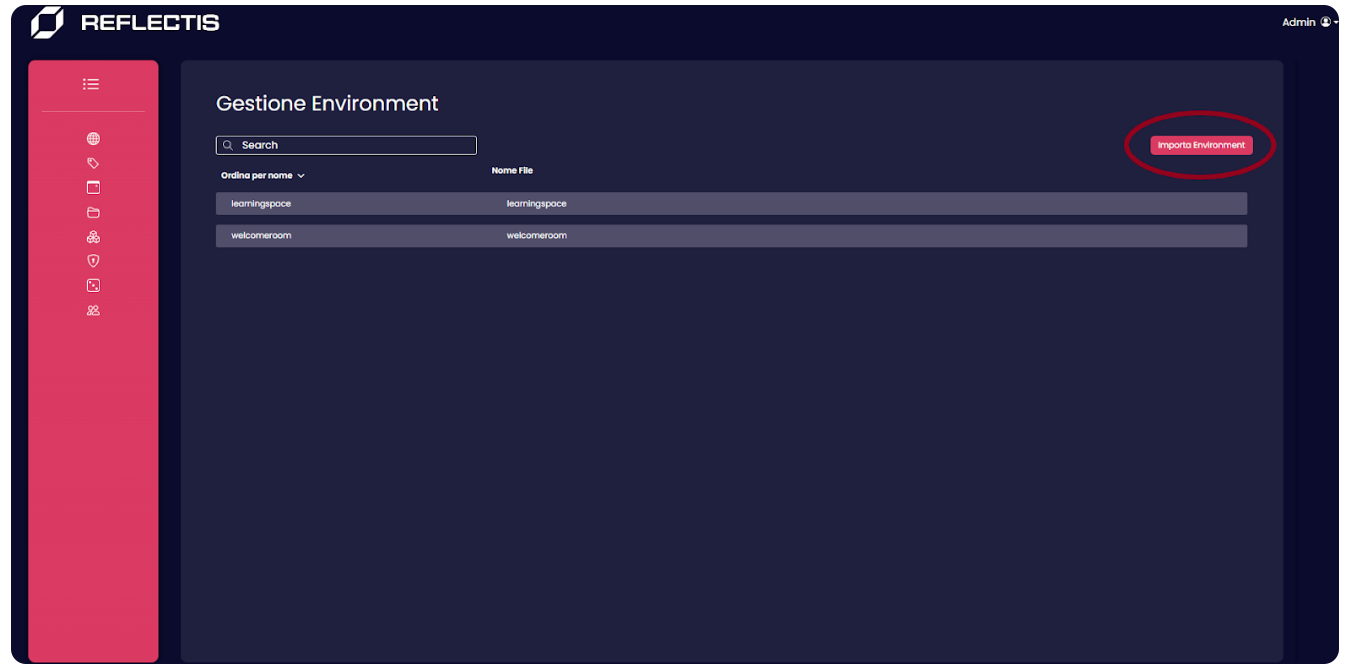The width and height of the screenshot is (1349, 669).
Task: Click the window panel sidebar icon
Action: click(x=93, y=187)
